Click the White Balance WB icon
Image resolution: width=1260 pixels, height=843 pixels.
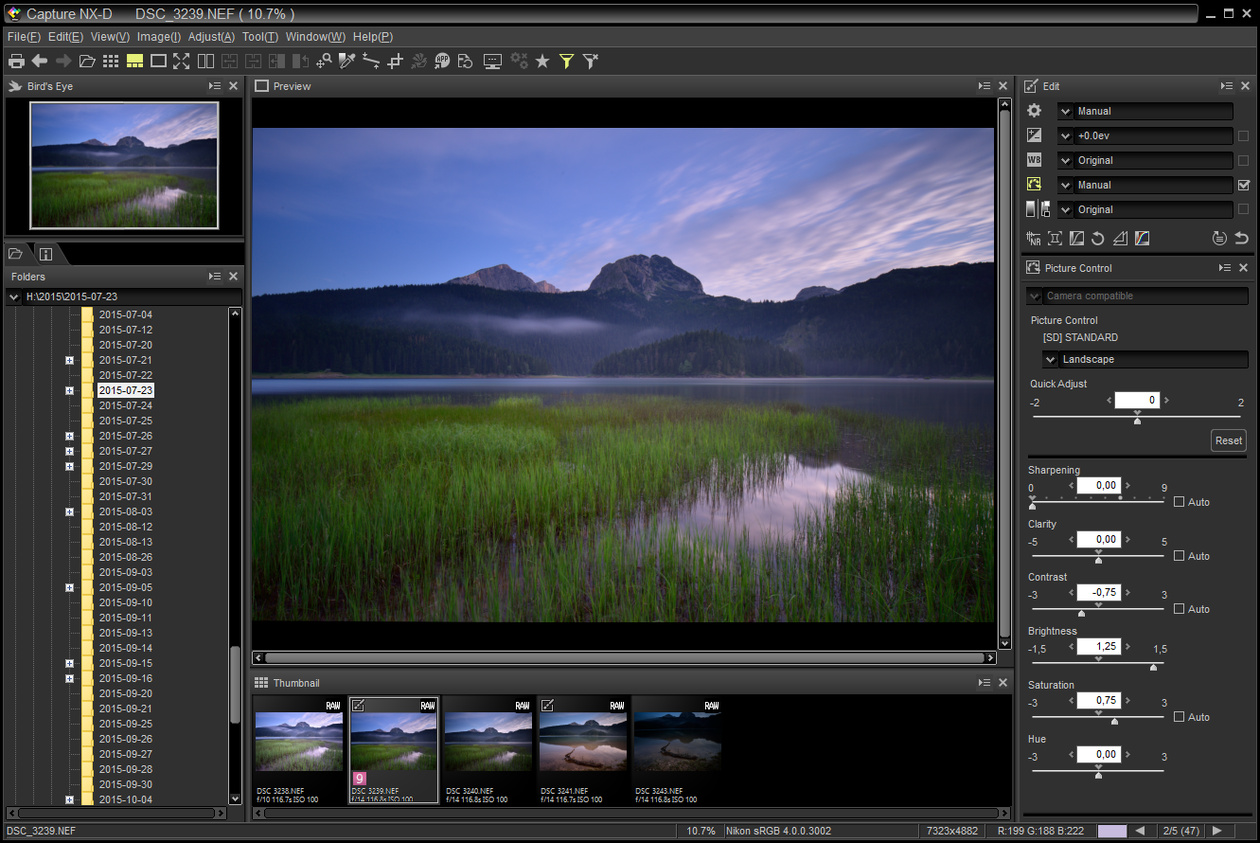[1033, 160]
